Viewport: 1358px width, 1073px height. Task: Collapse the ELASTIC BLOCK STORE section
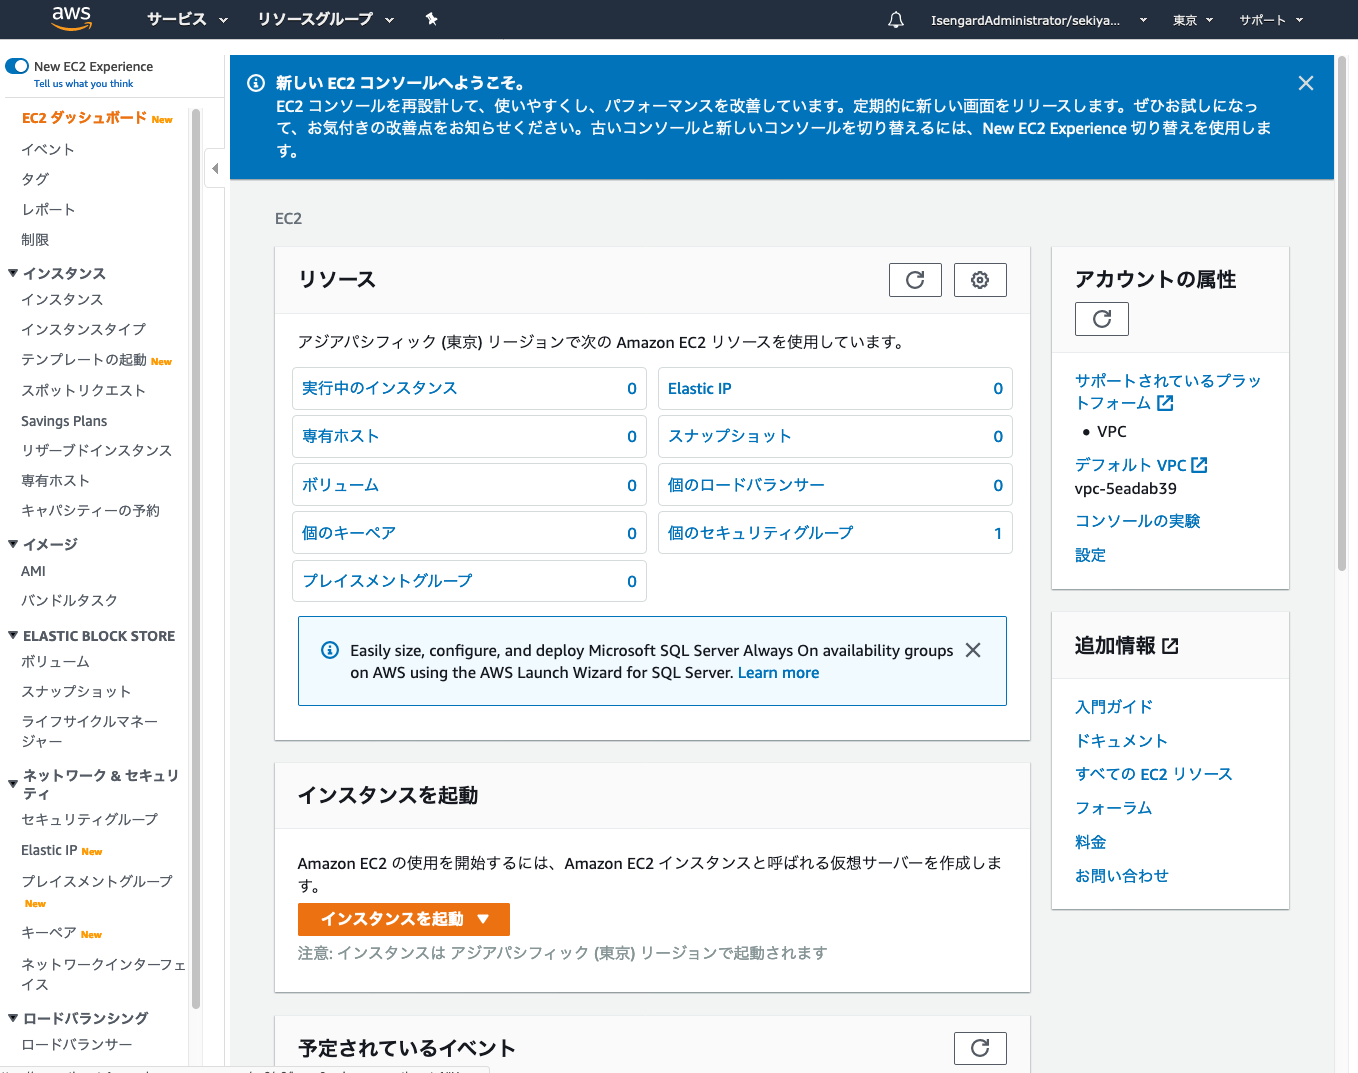pyautogui.click(x=13, y=635)
